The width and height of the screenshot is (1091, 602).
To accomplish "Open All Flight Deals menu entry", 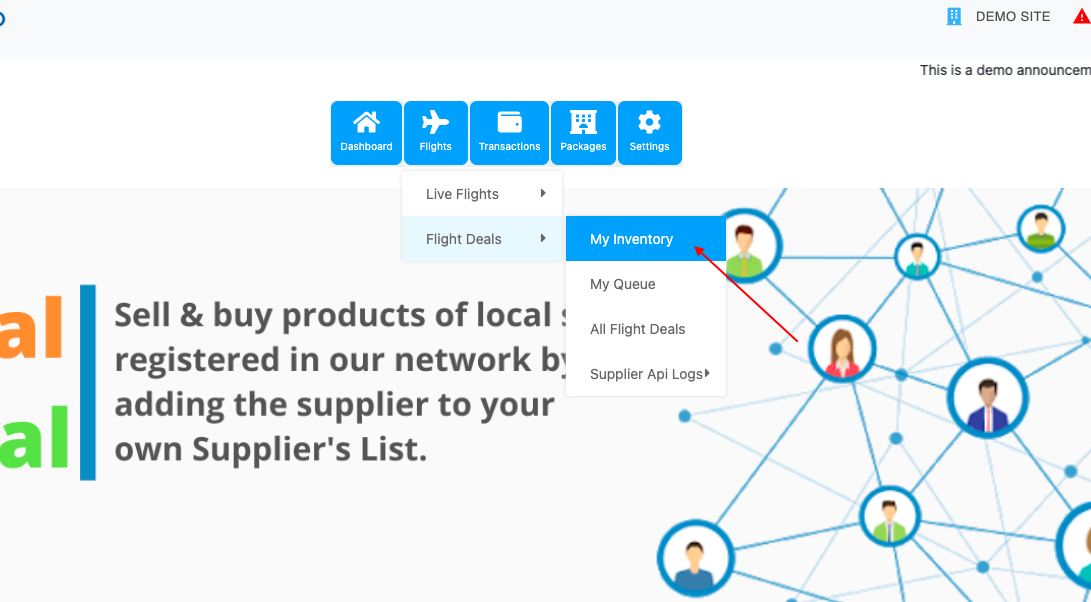I will pyautogui.click(x=637, y=329).
